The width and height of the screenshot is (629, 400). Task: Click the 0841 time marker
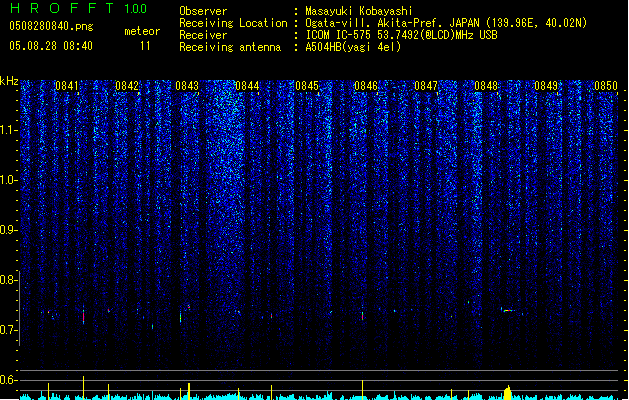67,86
